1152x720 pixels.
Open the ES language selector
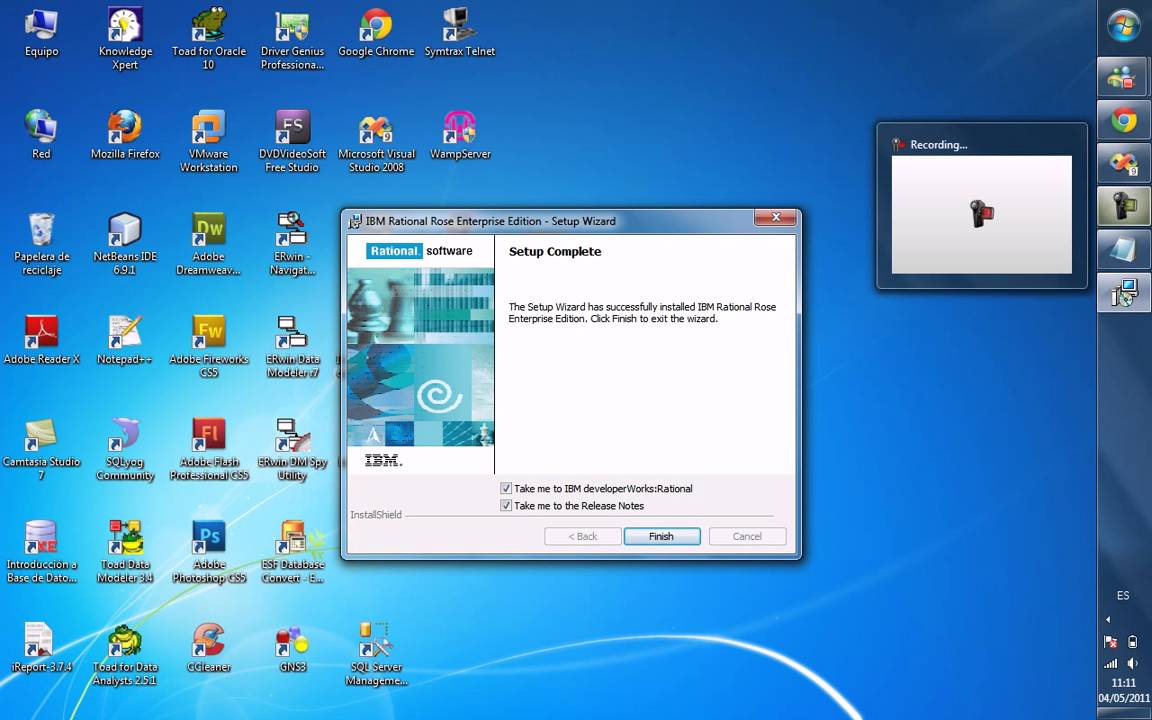tap(1122, 595)
